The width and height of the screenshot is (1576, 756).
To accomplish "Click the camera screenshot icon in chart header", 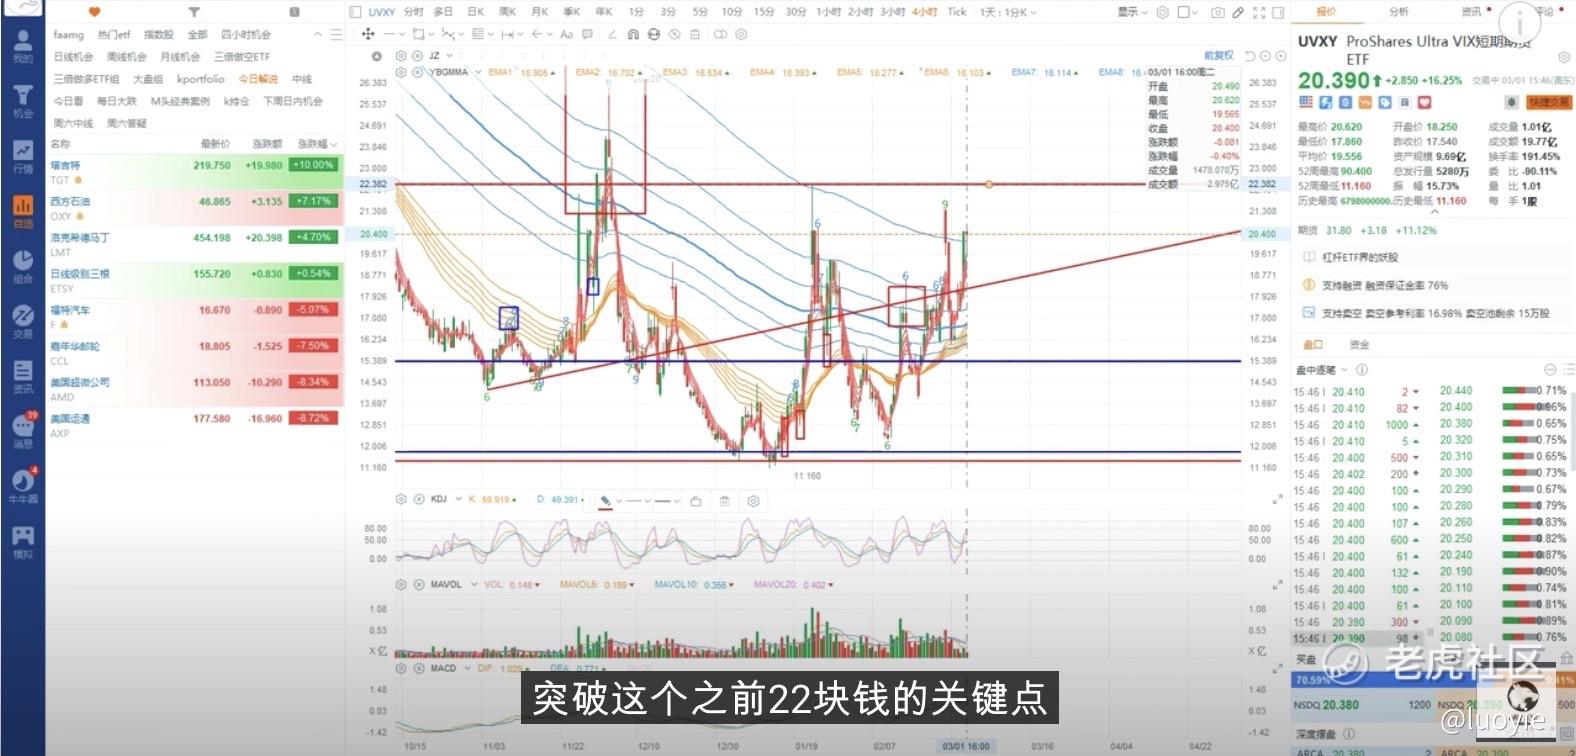I will [1217, 12].
